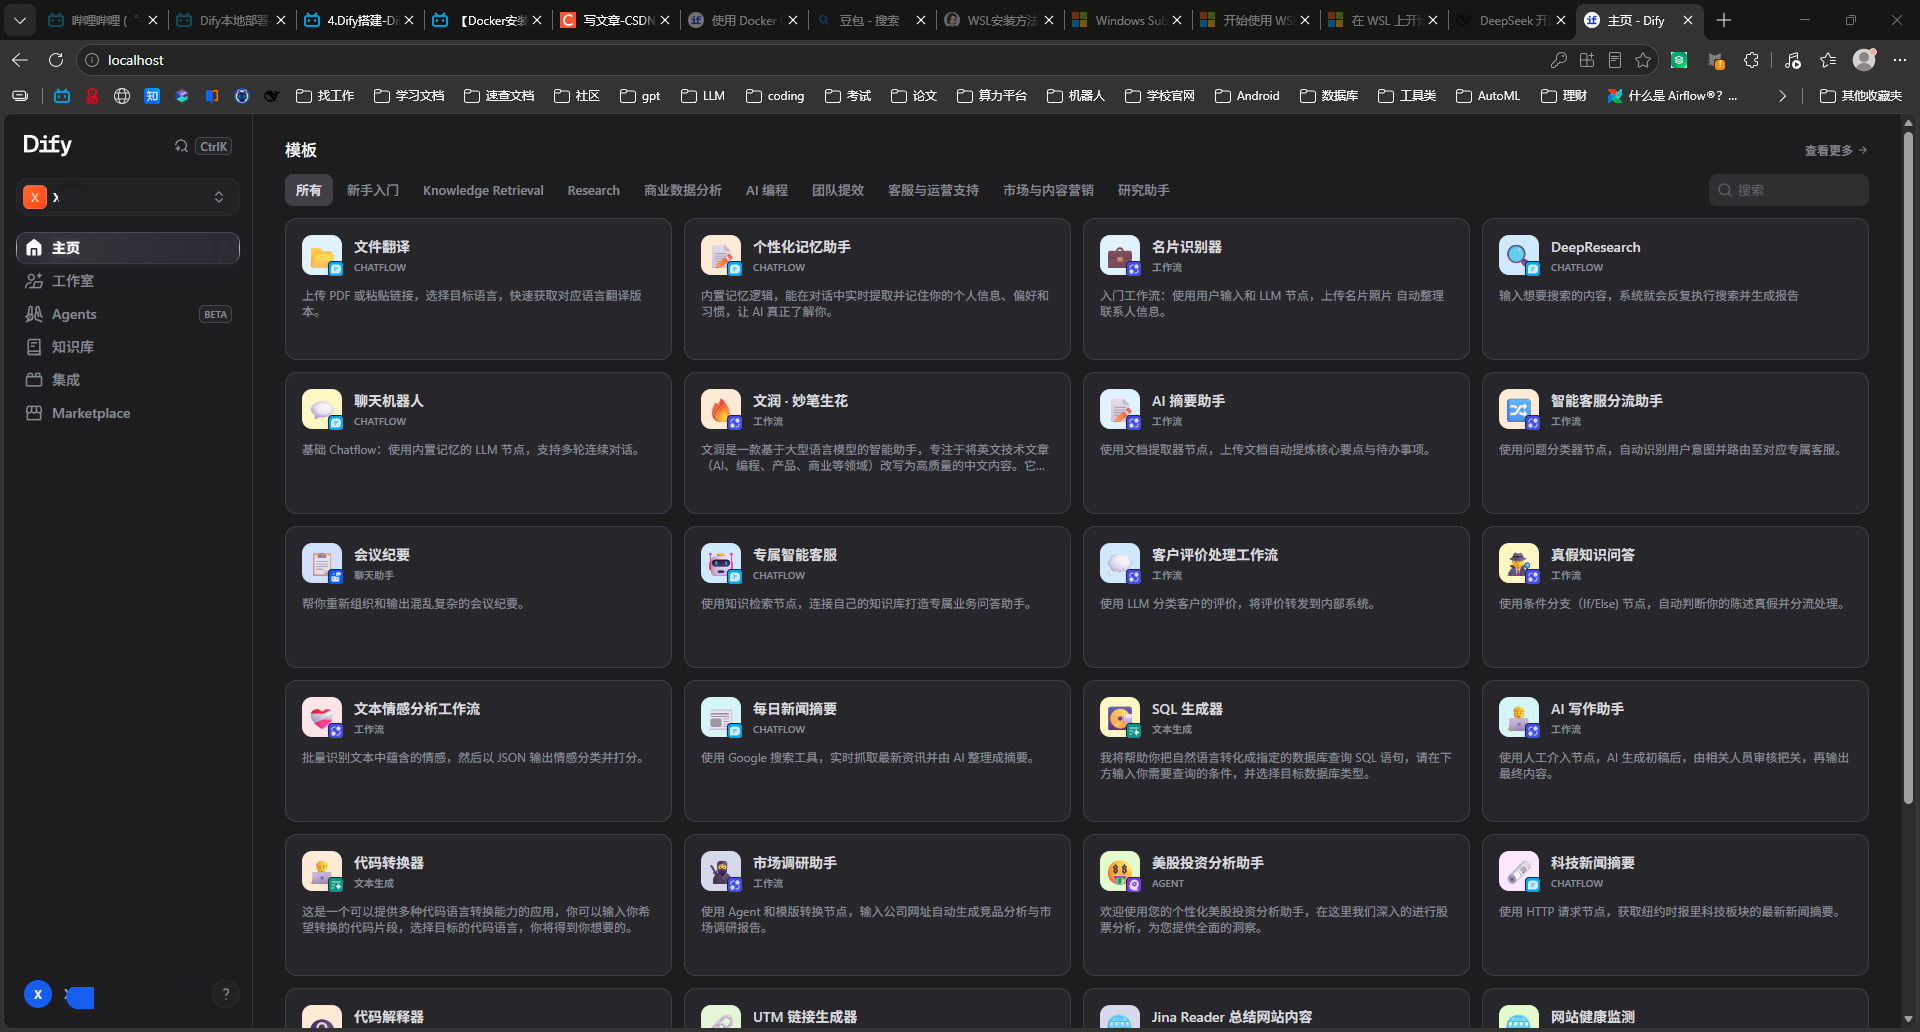
Task: Select the AI 摘要助手 template icon
Action: coord(1120,410)
